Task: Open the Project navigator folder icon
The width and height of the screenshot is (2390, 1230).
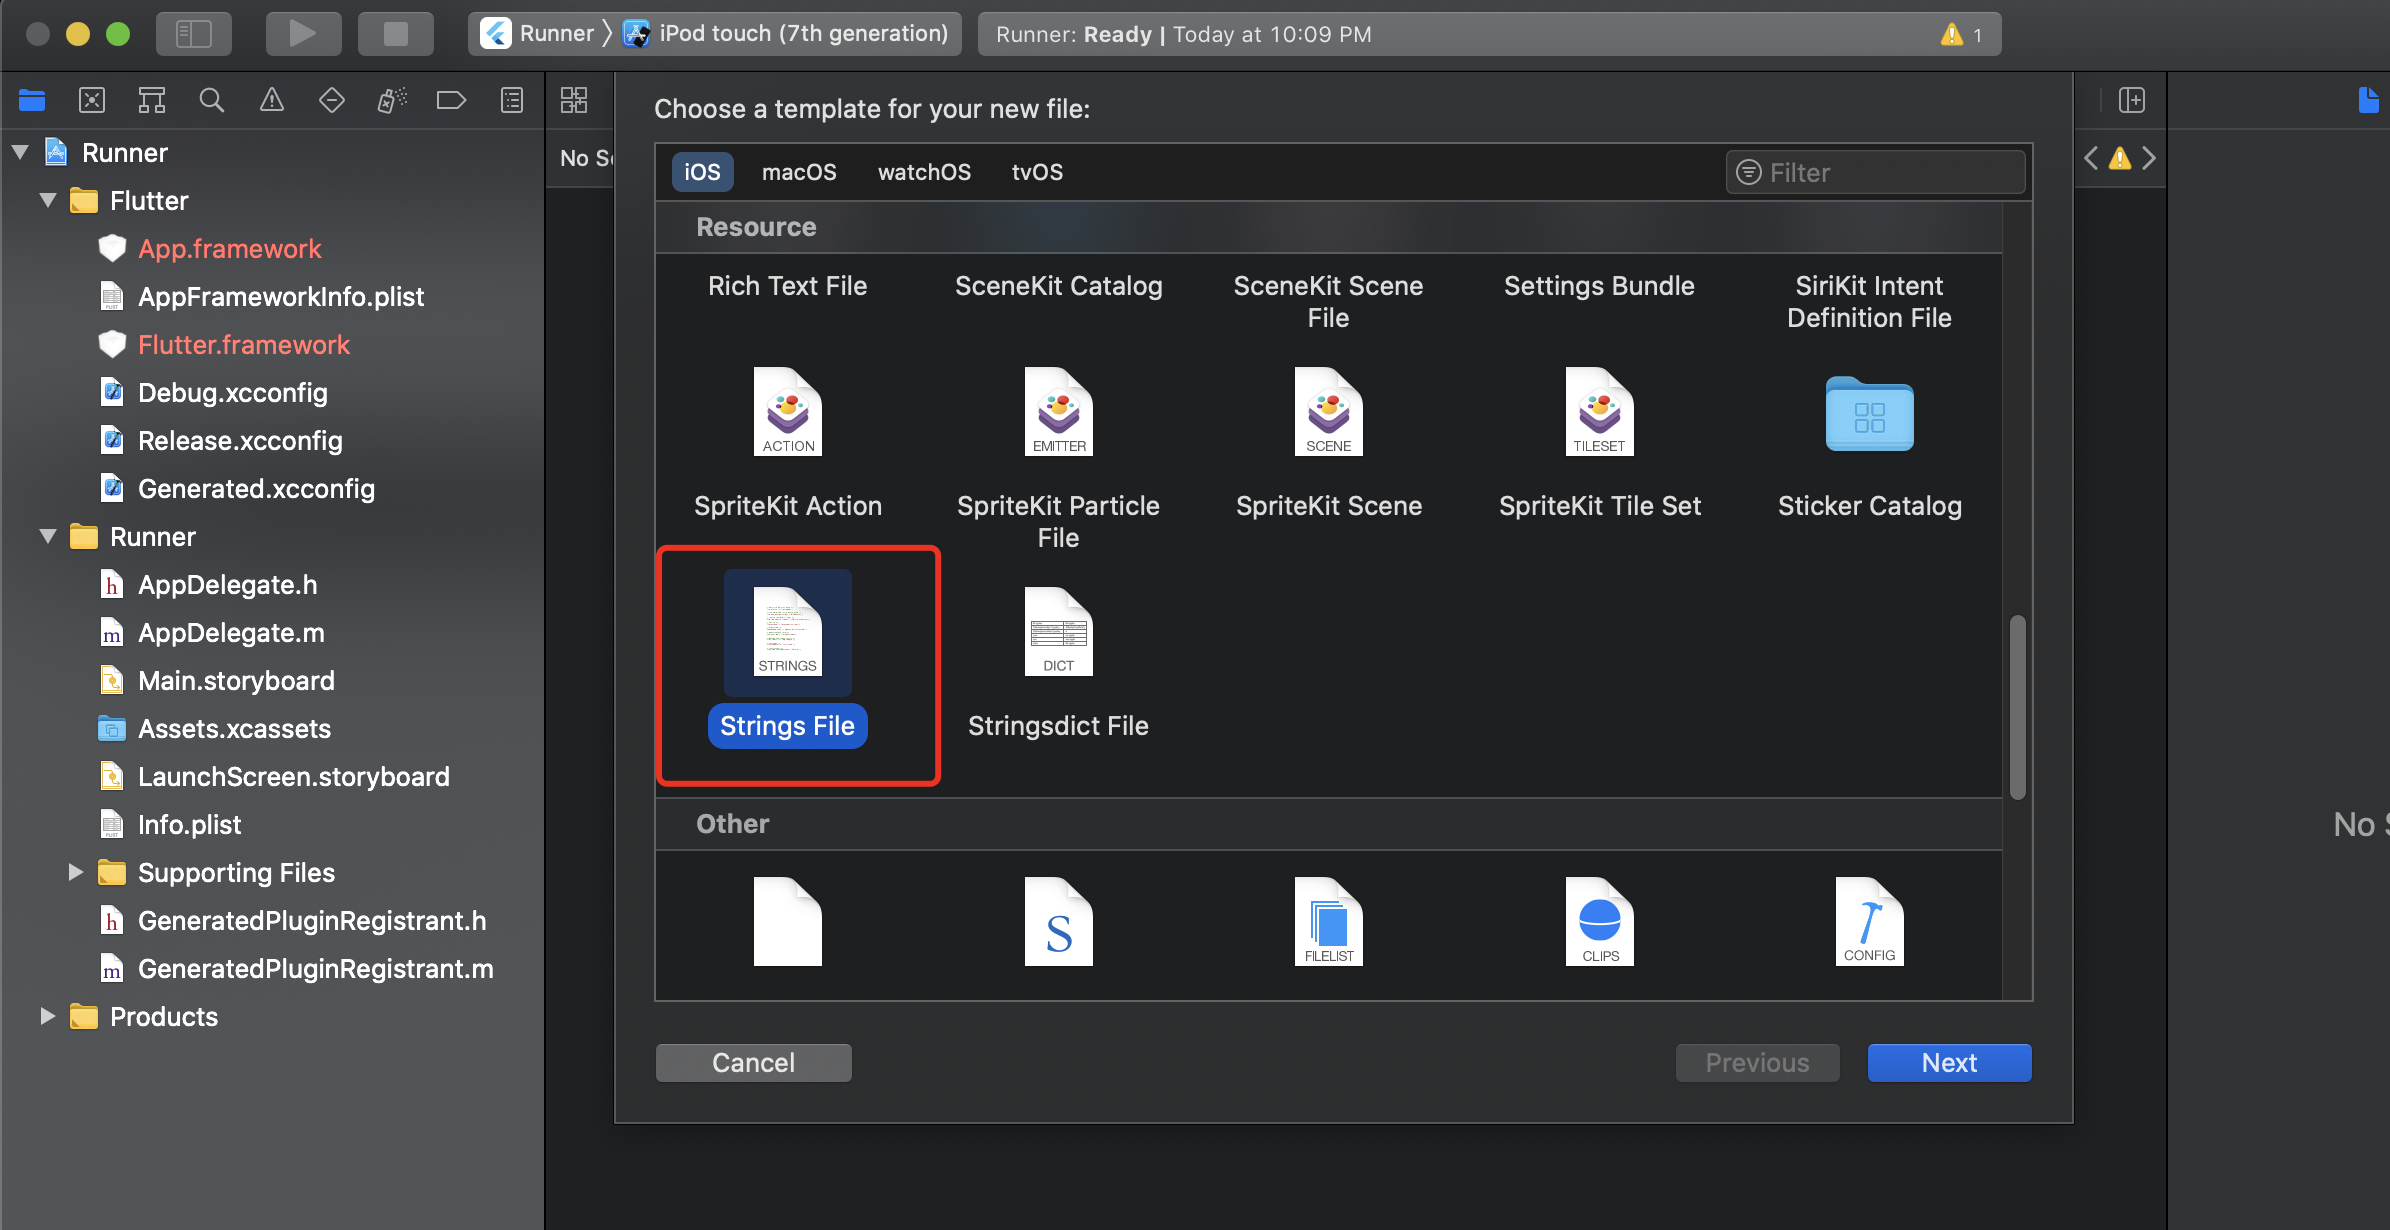Action: point(32,100)
